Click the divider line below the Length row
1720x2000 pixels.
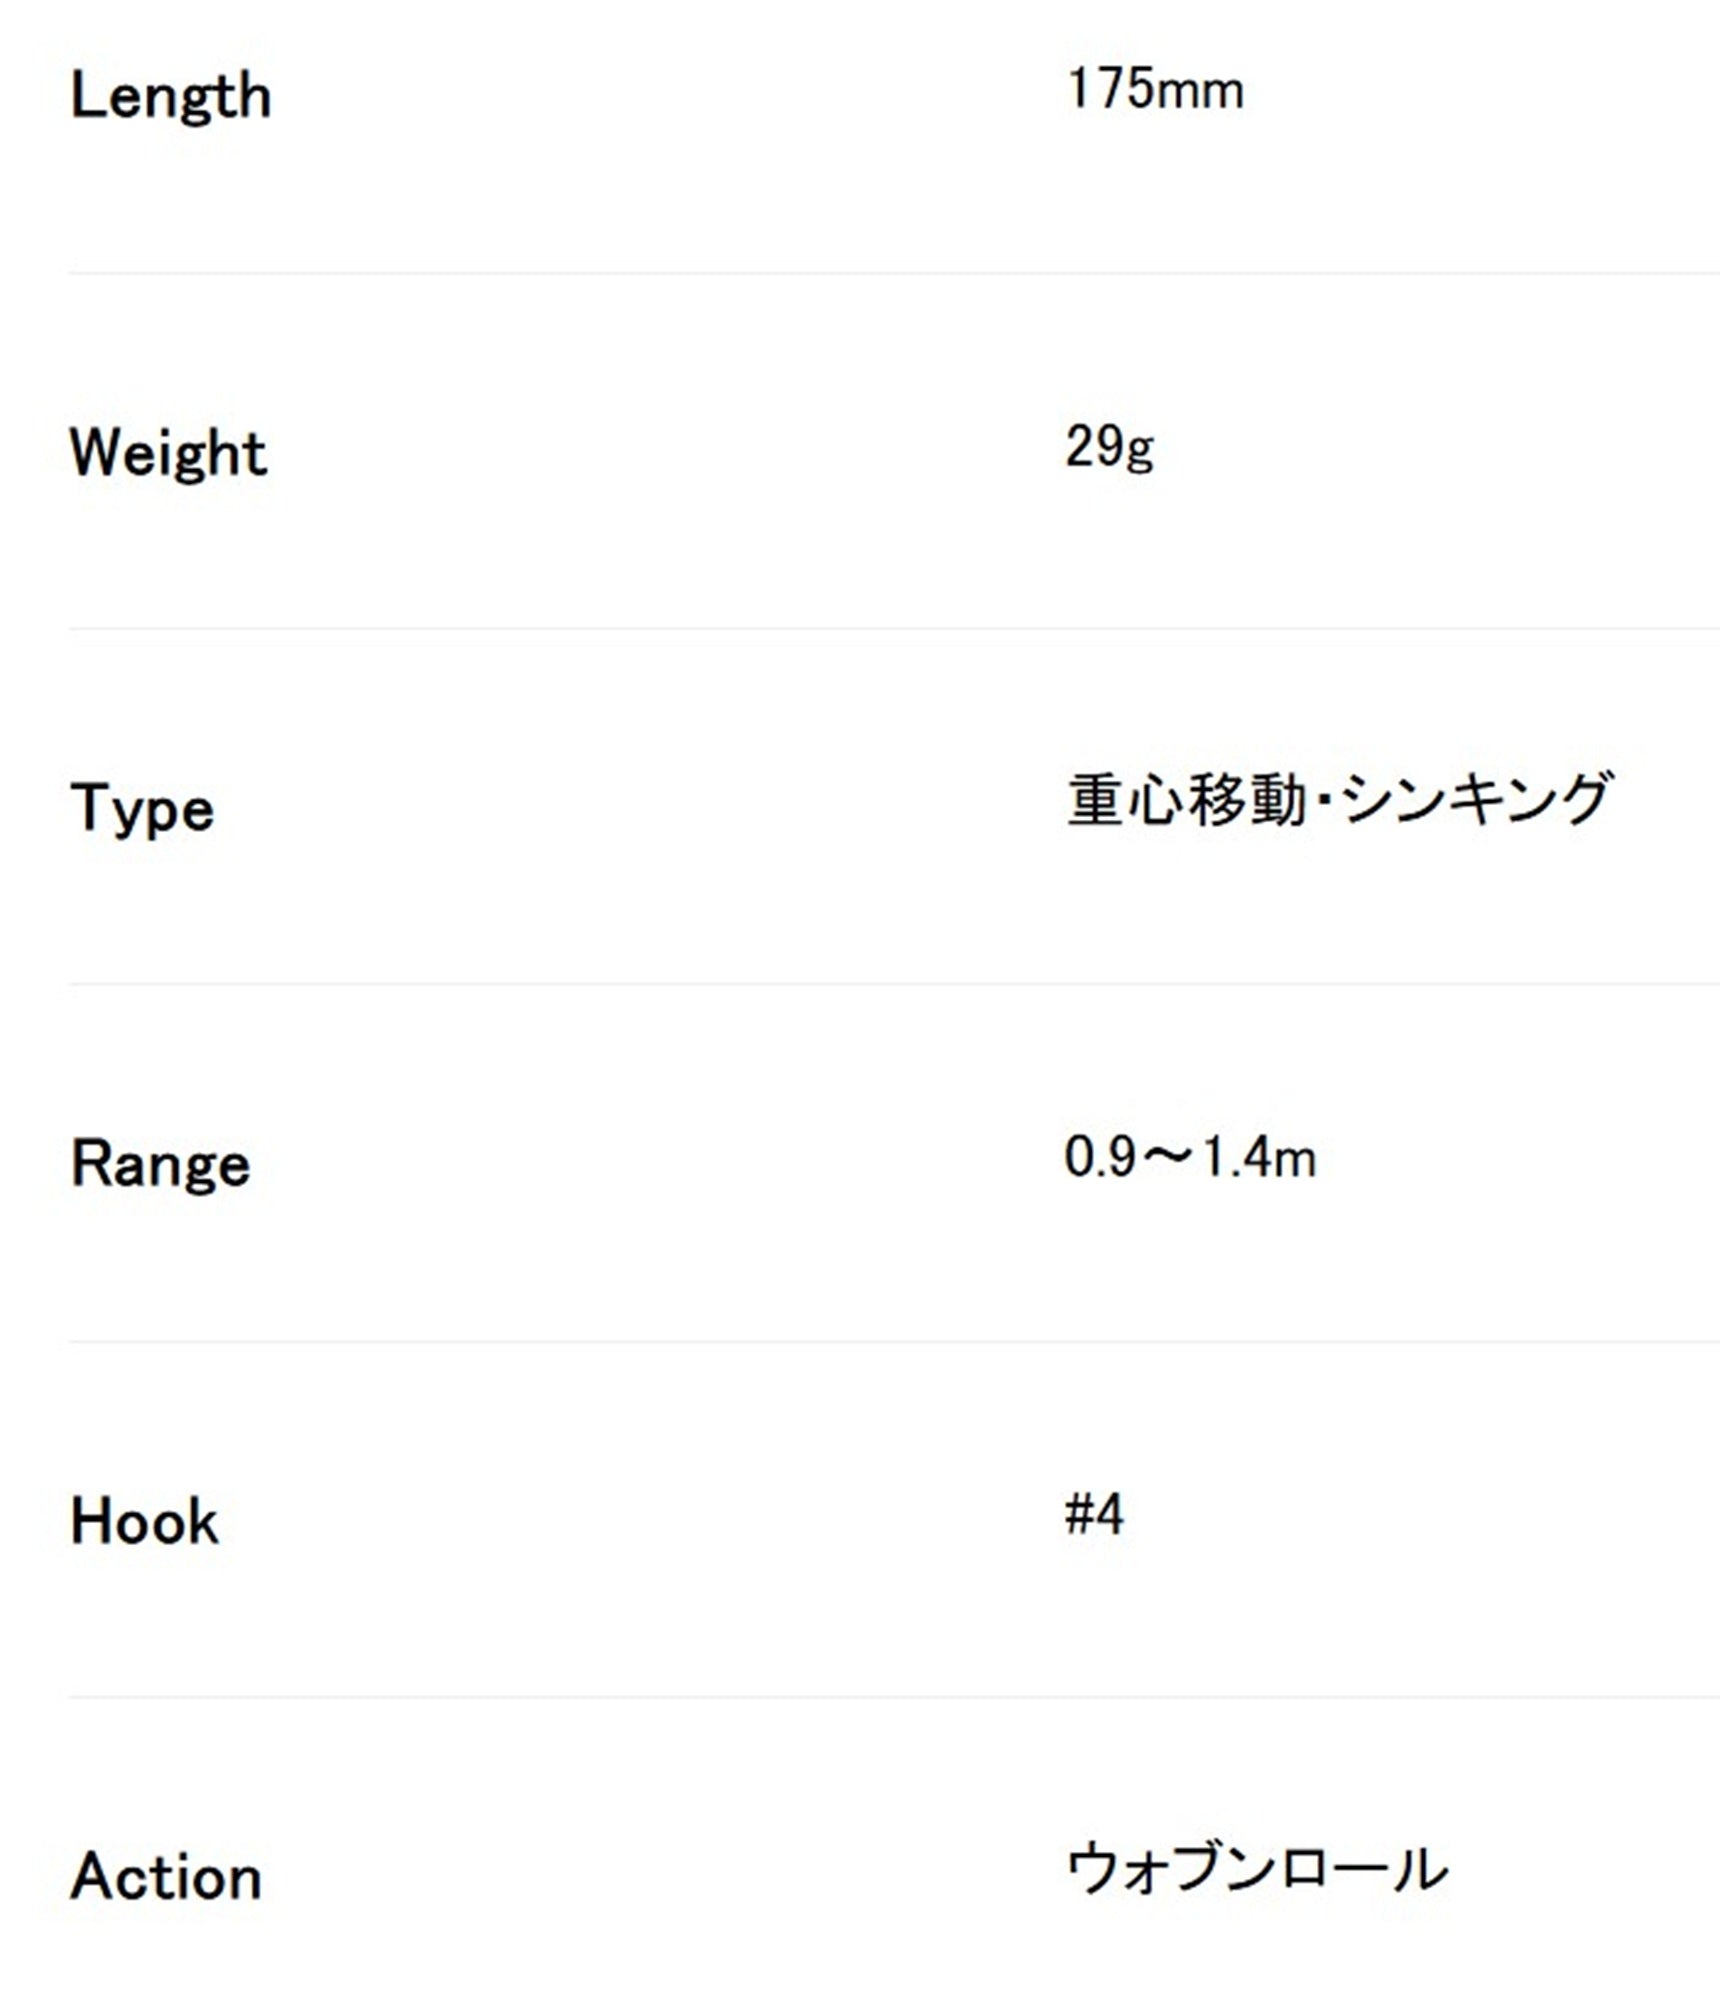(894, 273)
